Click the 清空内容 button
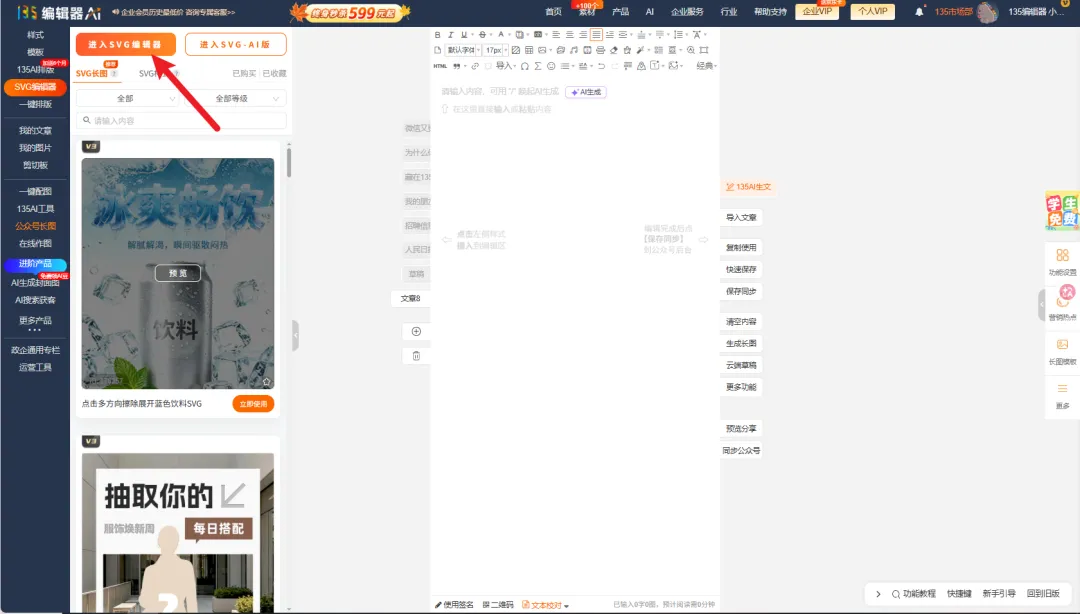 (x=741, y=322)
